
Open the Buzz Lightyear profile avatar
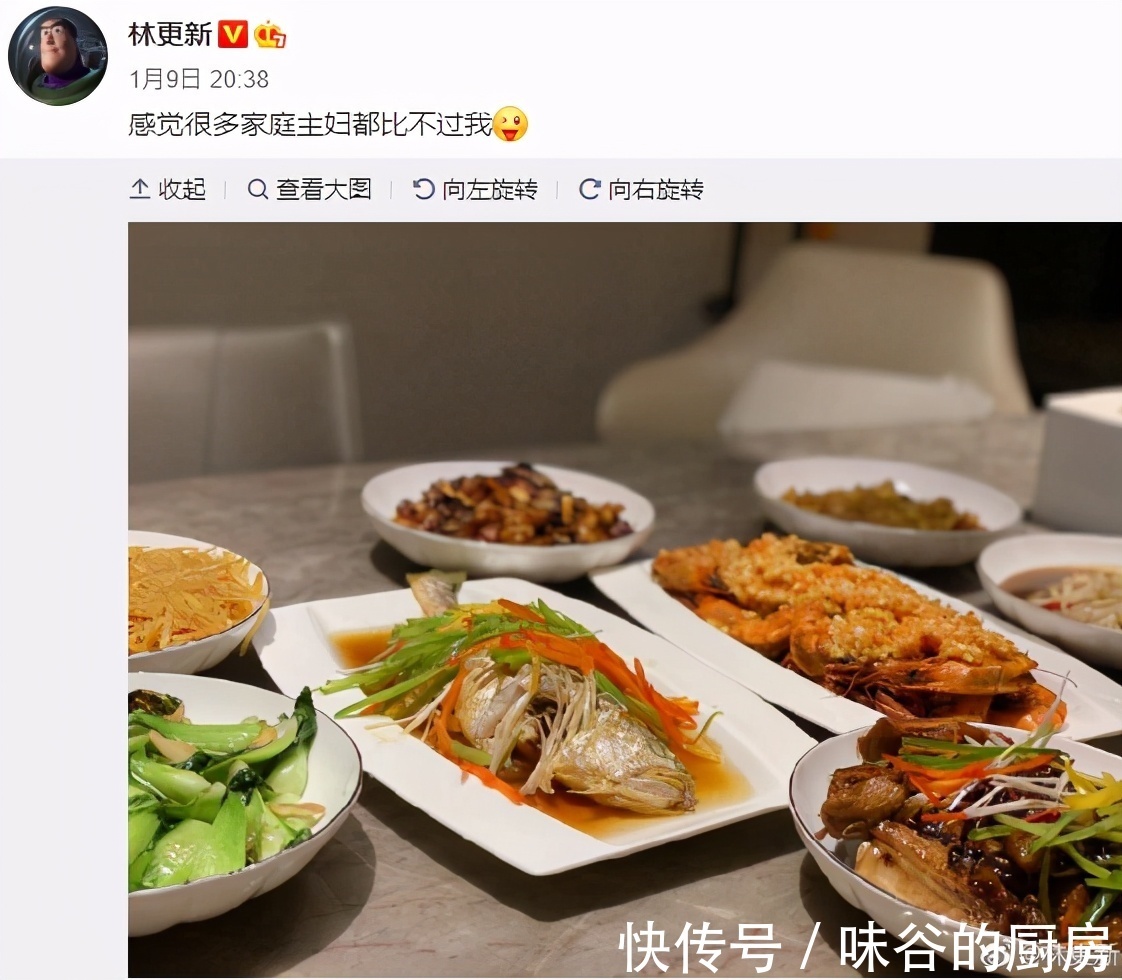(x=57, y=56)
